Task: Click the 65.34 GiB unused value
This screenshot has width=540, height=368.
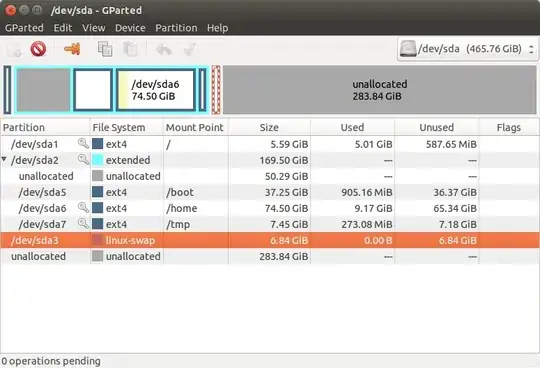Action: pos(455,208)
